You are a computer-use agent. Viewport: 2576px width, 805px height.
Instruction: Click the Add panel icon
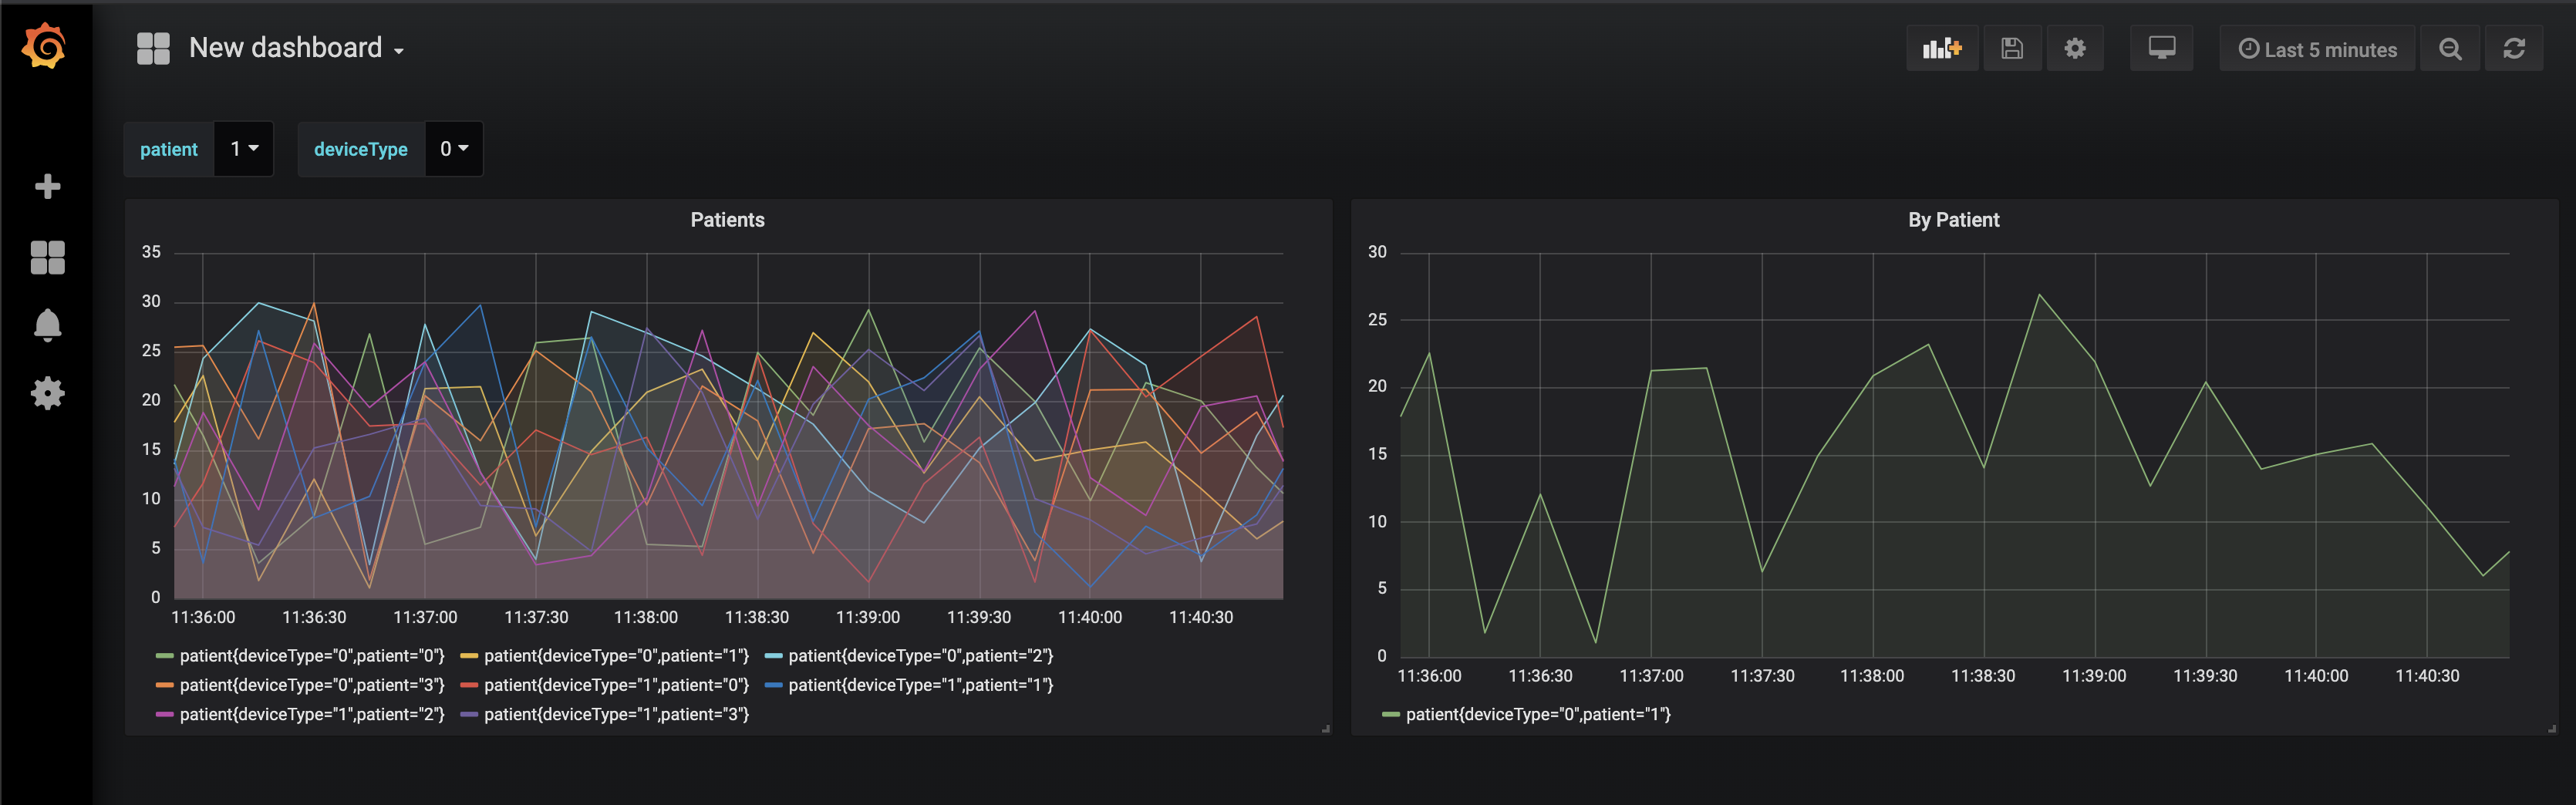click(x=1941, y=49)
